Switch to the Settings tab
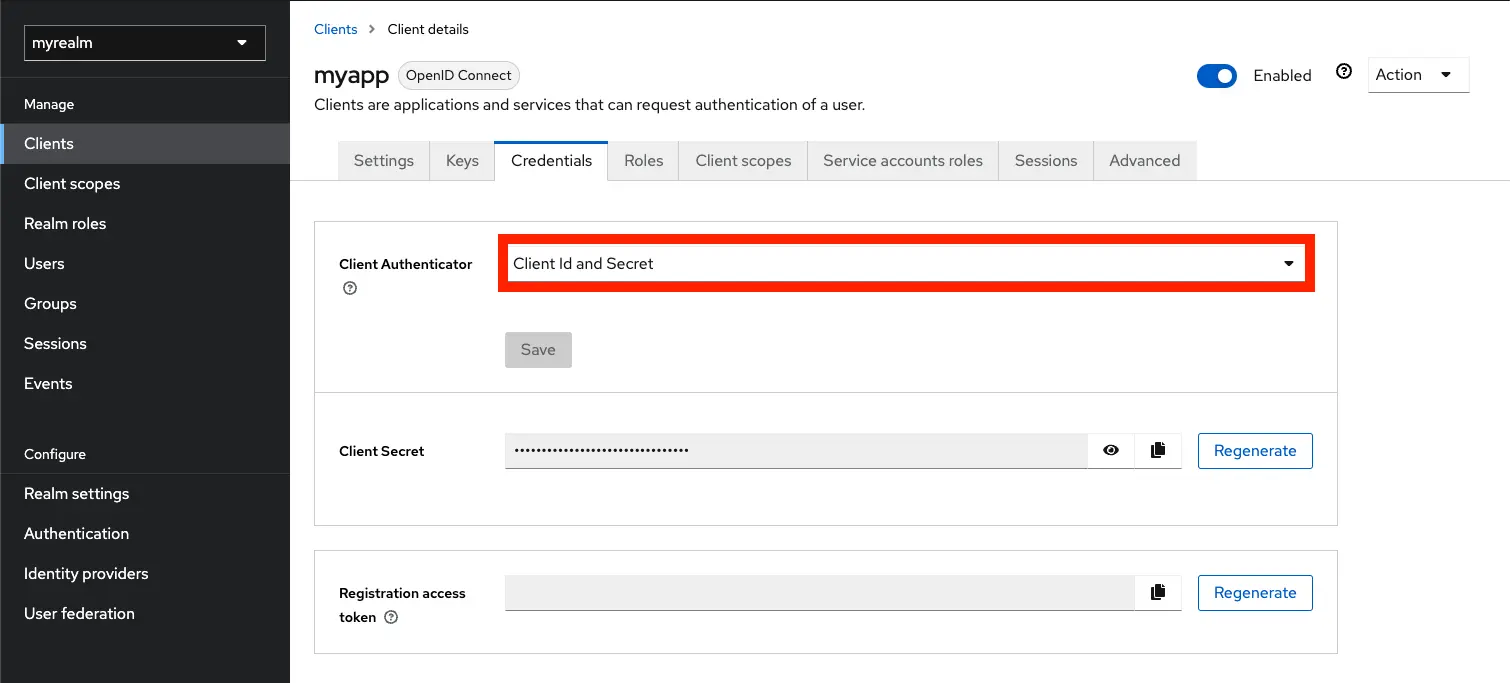The image size is (1510, 683). (x=383, y=160)
